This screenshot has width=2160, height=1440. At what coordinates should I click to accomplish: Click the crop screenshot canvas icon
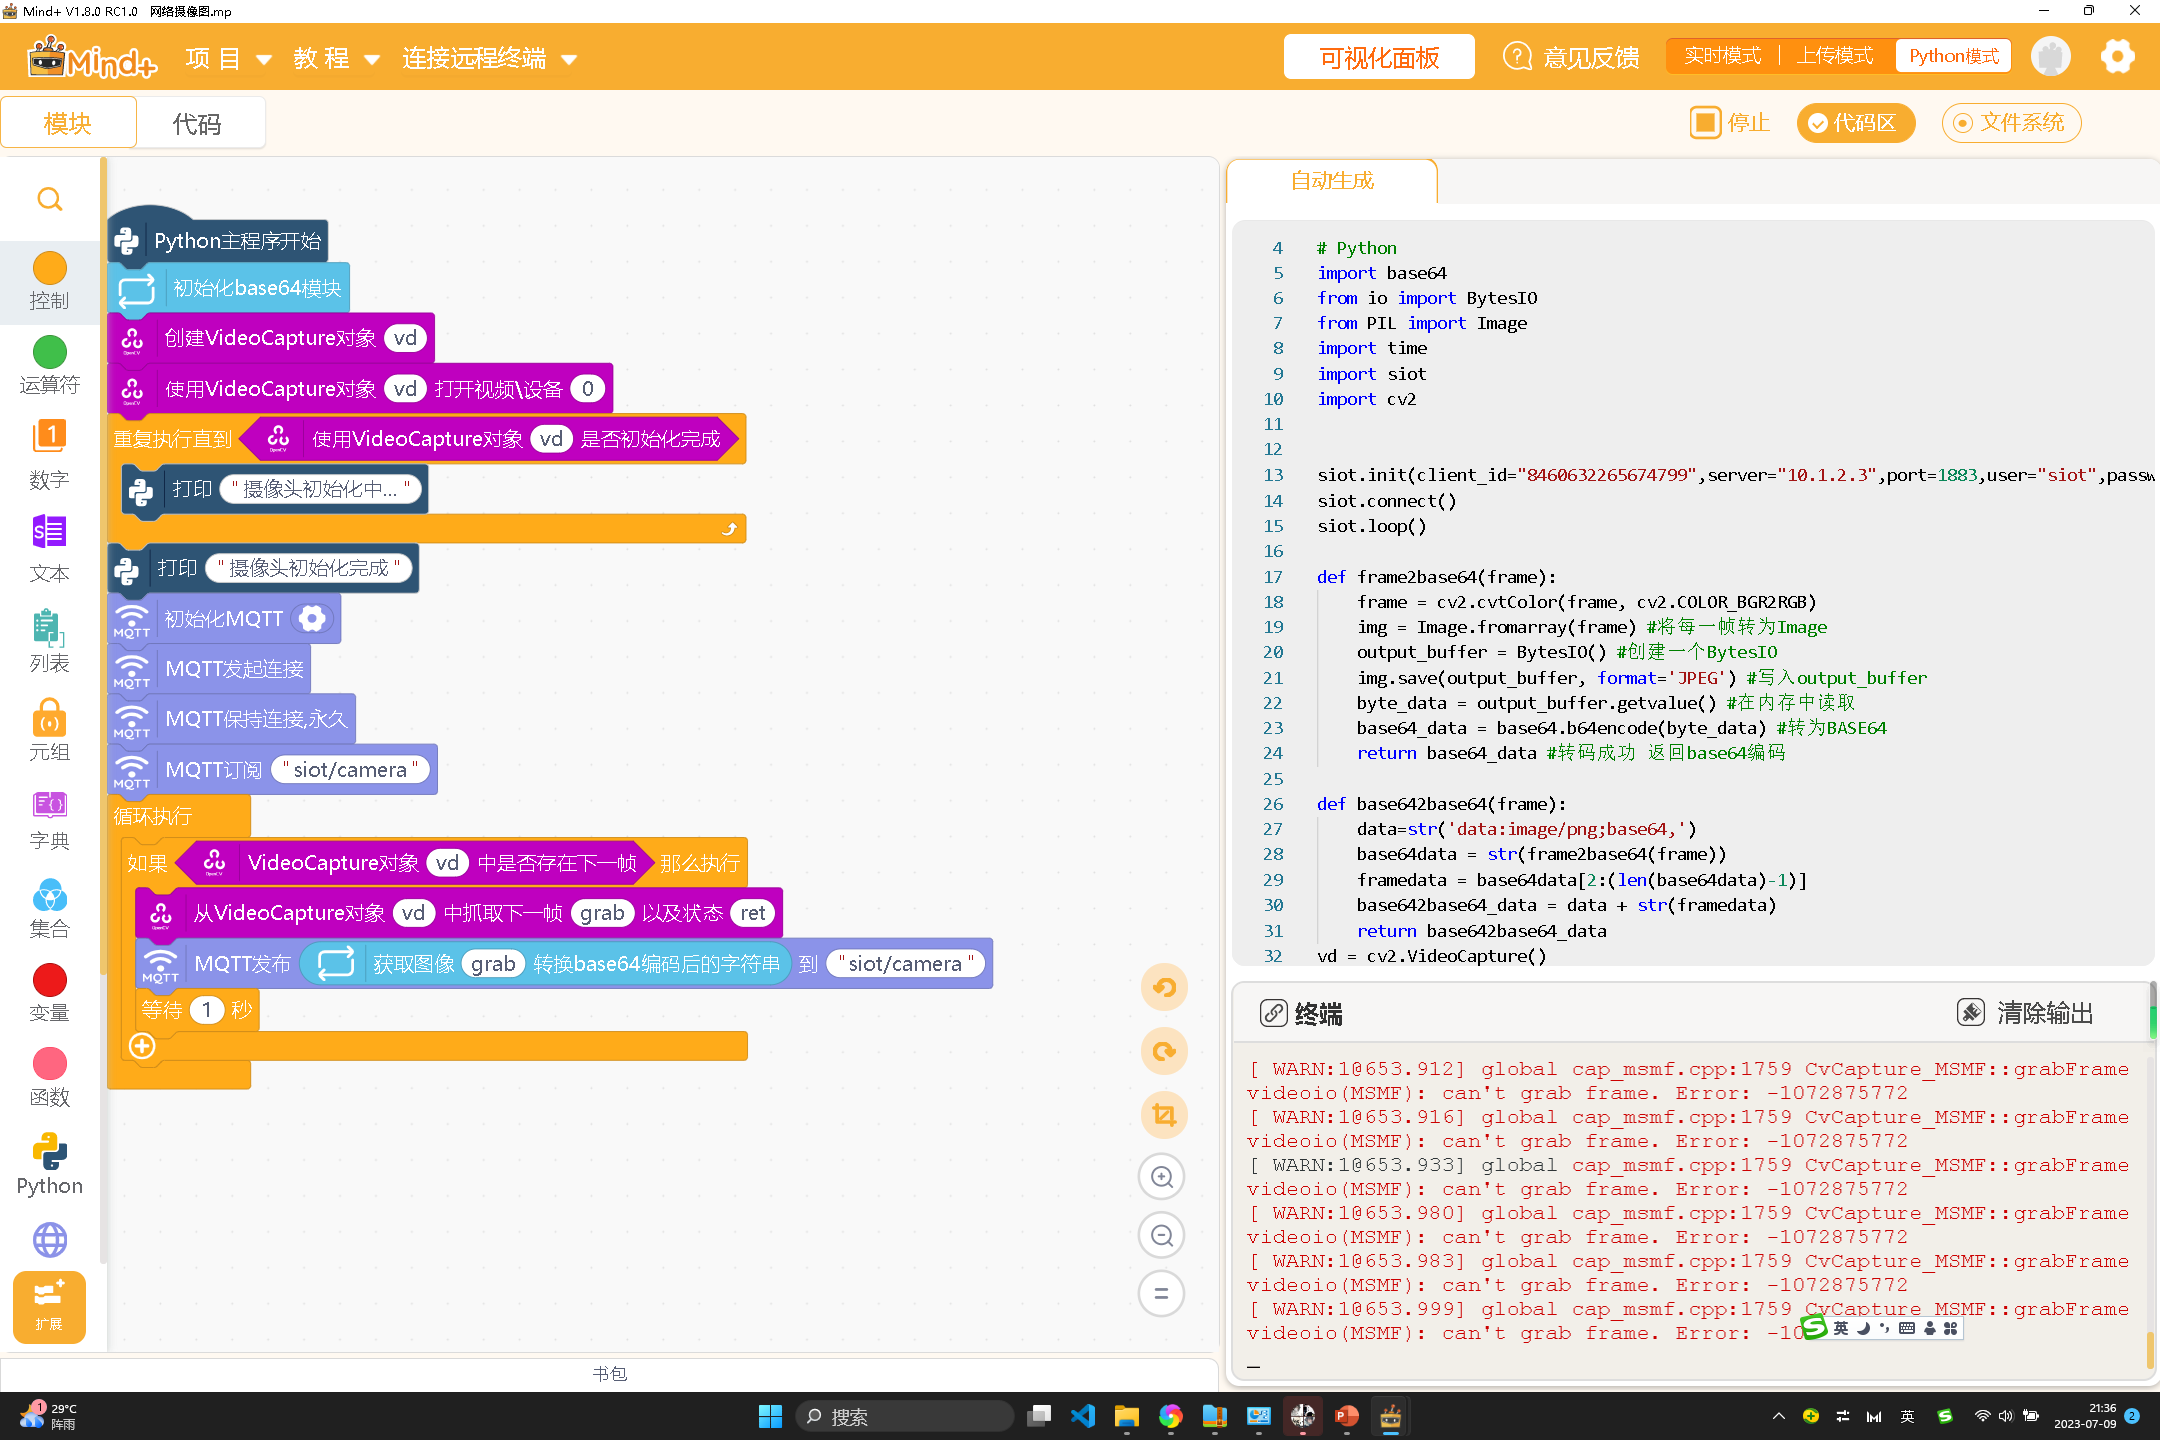click(1163, 1115)
